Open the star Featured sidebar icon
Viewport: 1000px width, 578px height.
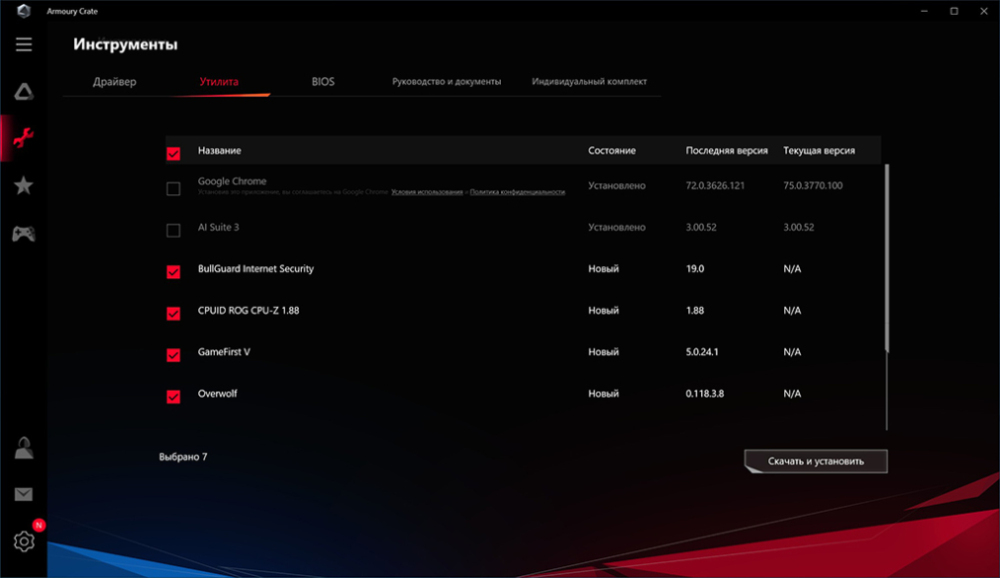point(24,186)
